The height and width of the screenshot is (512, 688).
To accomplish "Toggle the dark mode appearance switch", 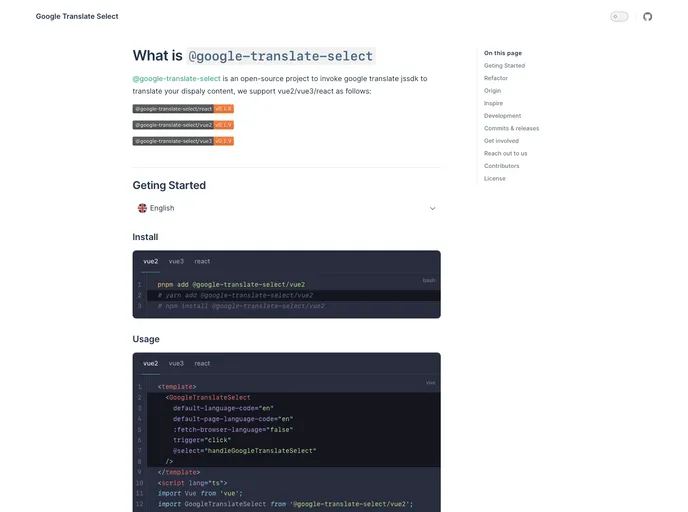I will tap(619, 17).
